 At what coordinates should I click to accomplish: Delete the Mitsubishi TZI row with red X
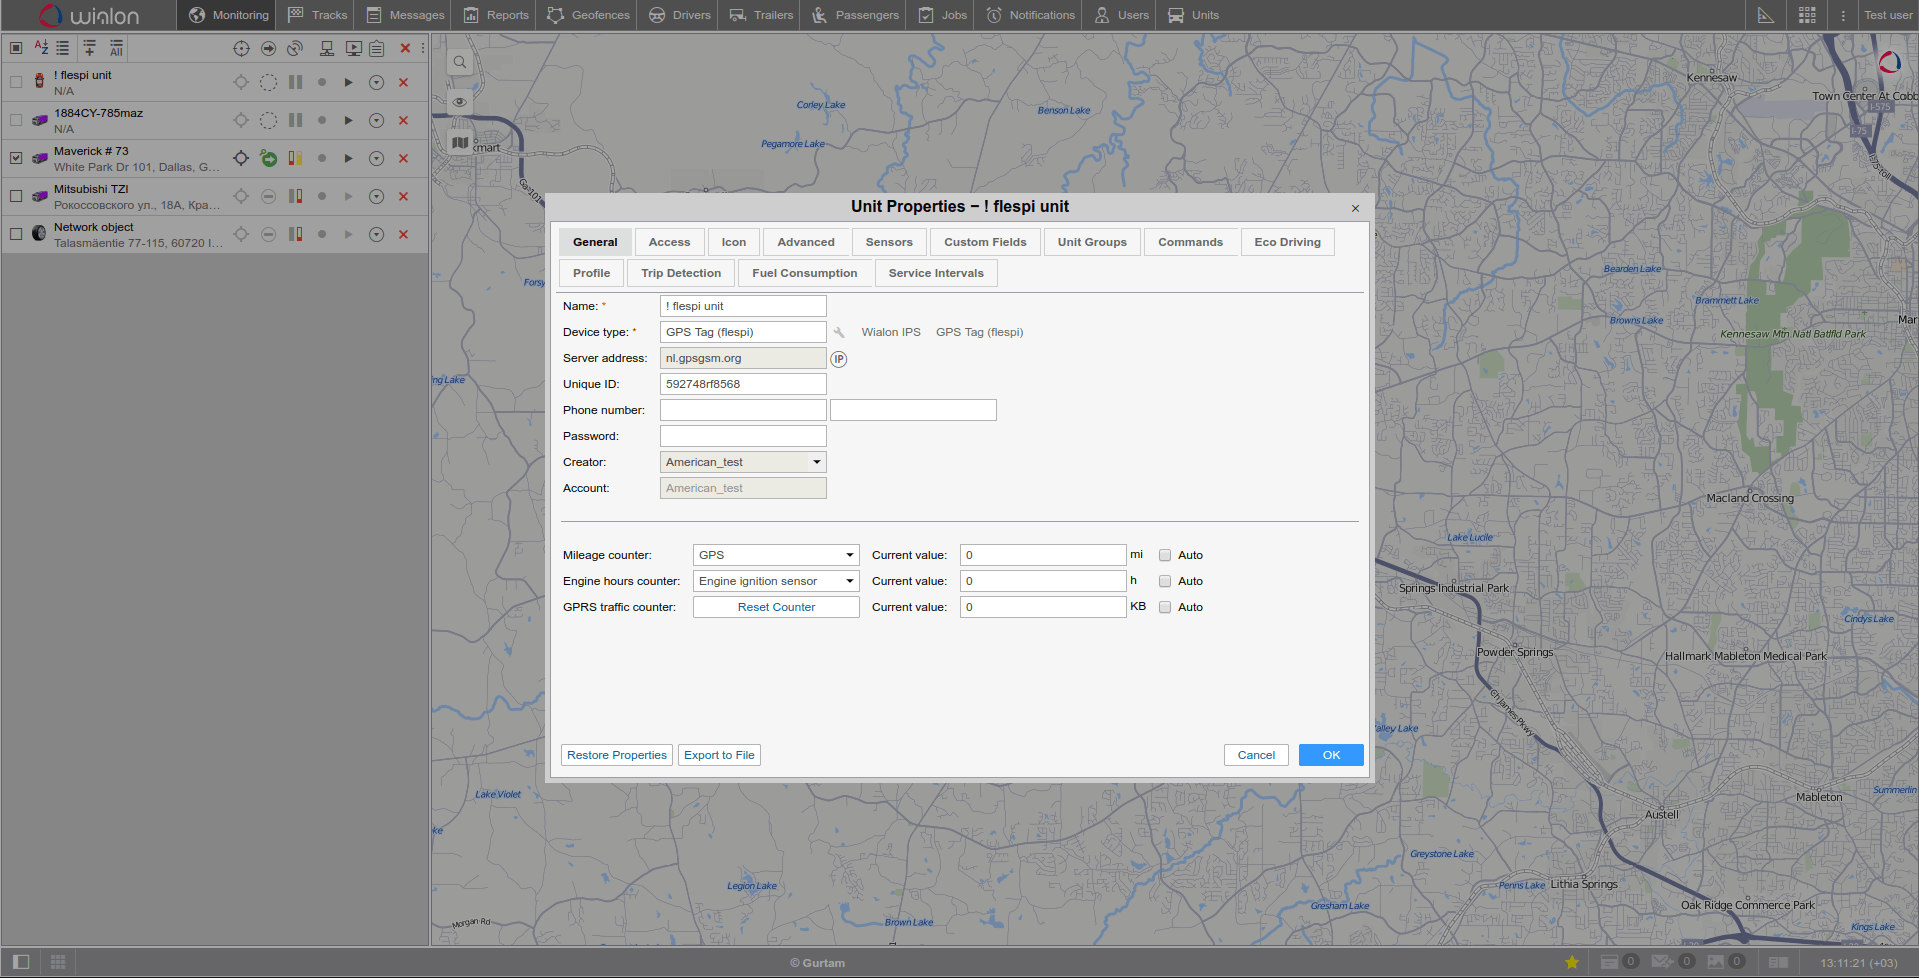(x=404, y=197)
